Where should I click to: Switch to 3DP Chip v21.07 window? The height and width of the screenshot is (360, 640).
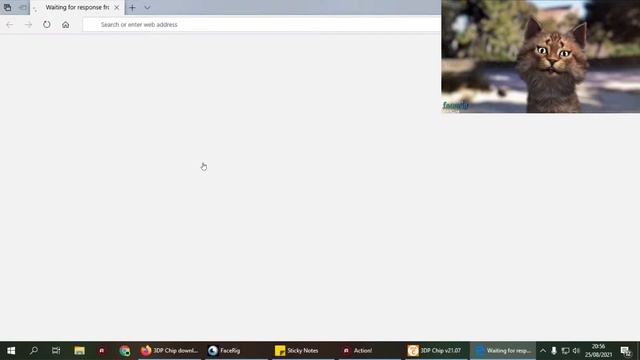(436, 351)
